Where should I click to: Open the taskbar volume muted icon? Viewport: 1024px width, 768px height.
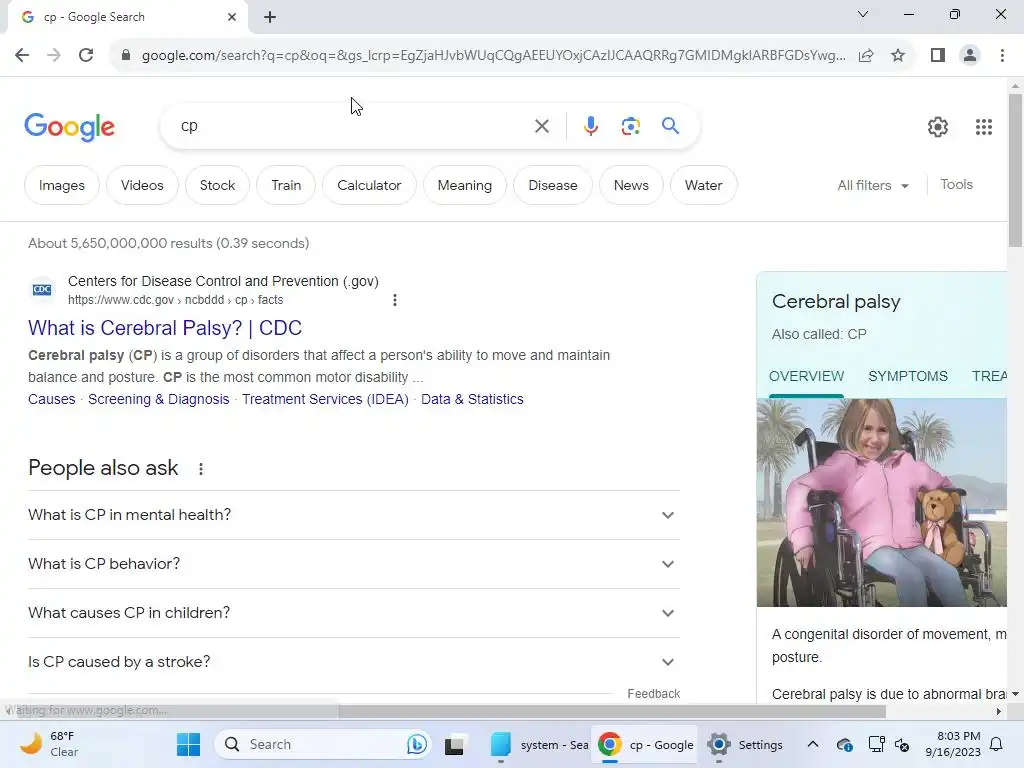click(x=903, y=744)
